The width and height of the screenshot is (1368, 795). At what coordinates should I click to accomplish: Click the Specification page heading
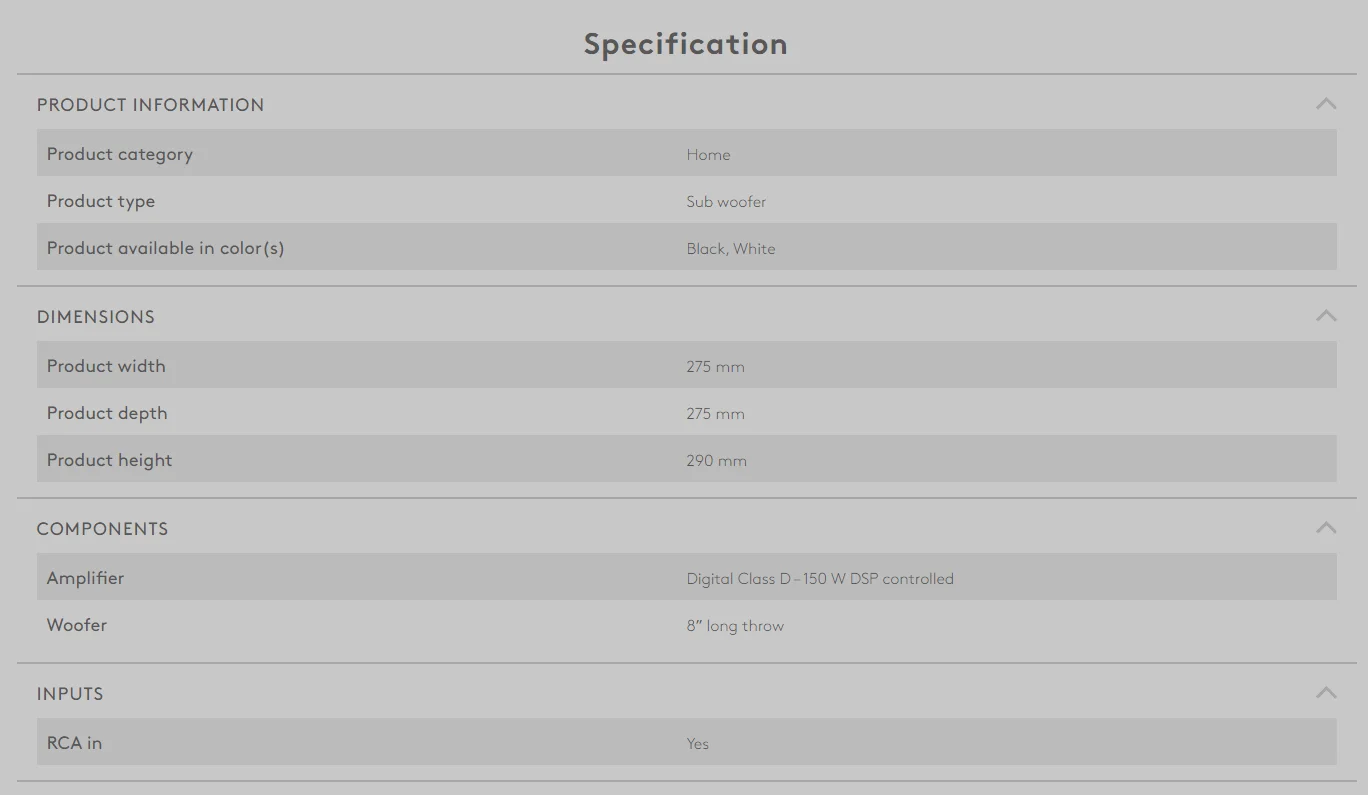(686, 44)
